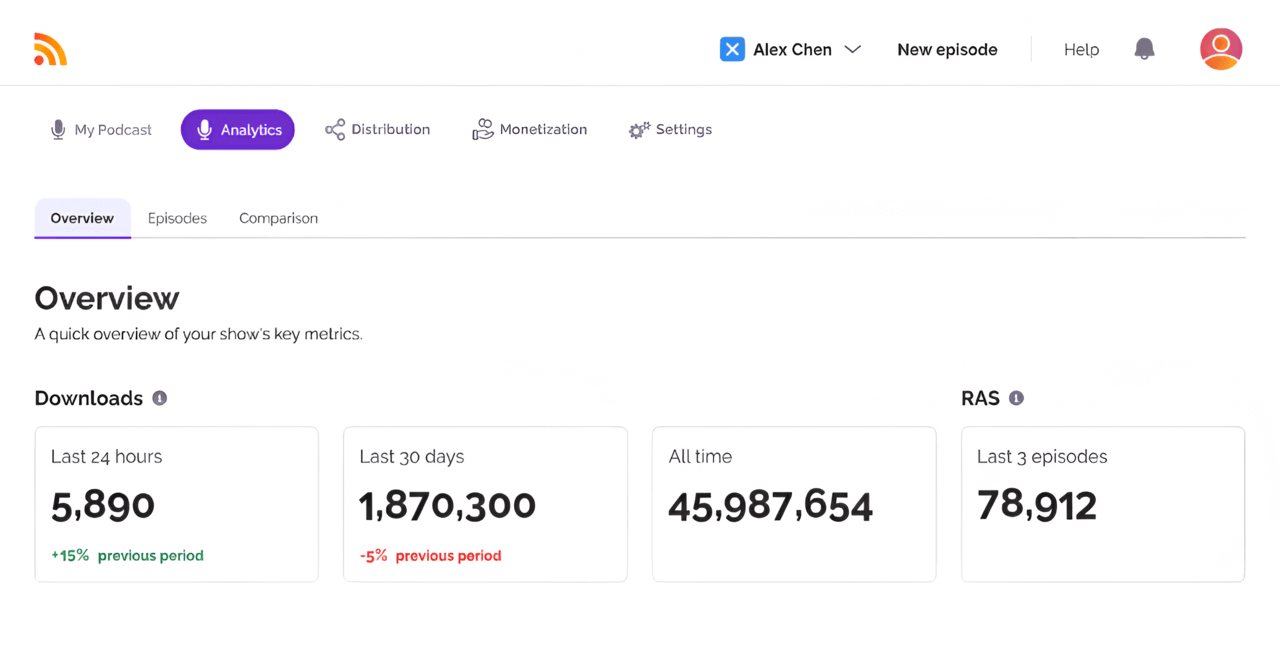Open notifications via the bell icon
Viewport: 1280px width, 650px height.
1144,49
